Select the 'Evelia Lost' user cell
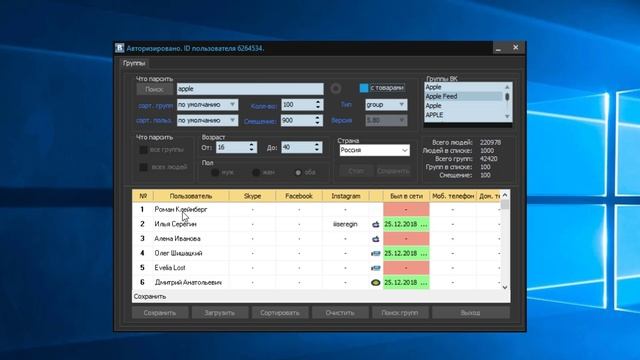Screen dimensions: 640x360 tap(191, 268)
